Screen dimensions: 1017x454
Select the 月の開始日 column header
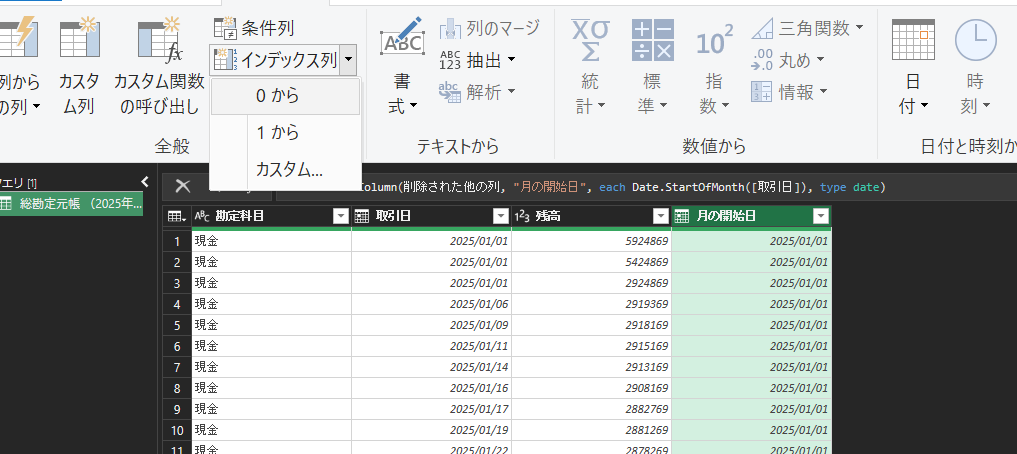(745, 216)
